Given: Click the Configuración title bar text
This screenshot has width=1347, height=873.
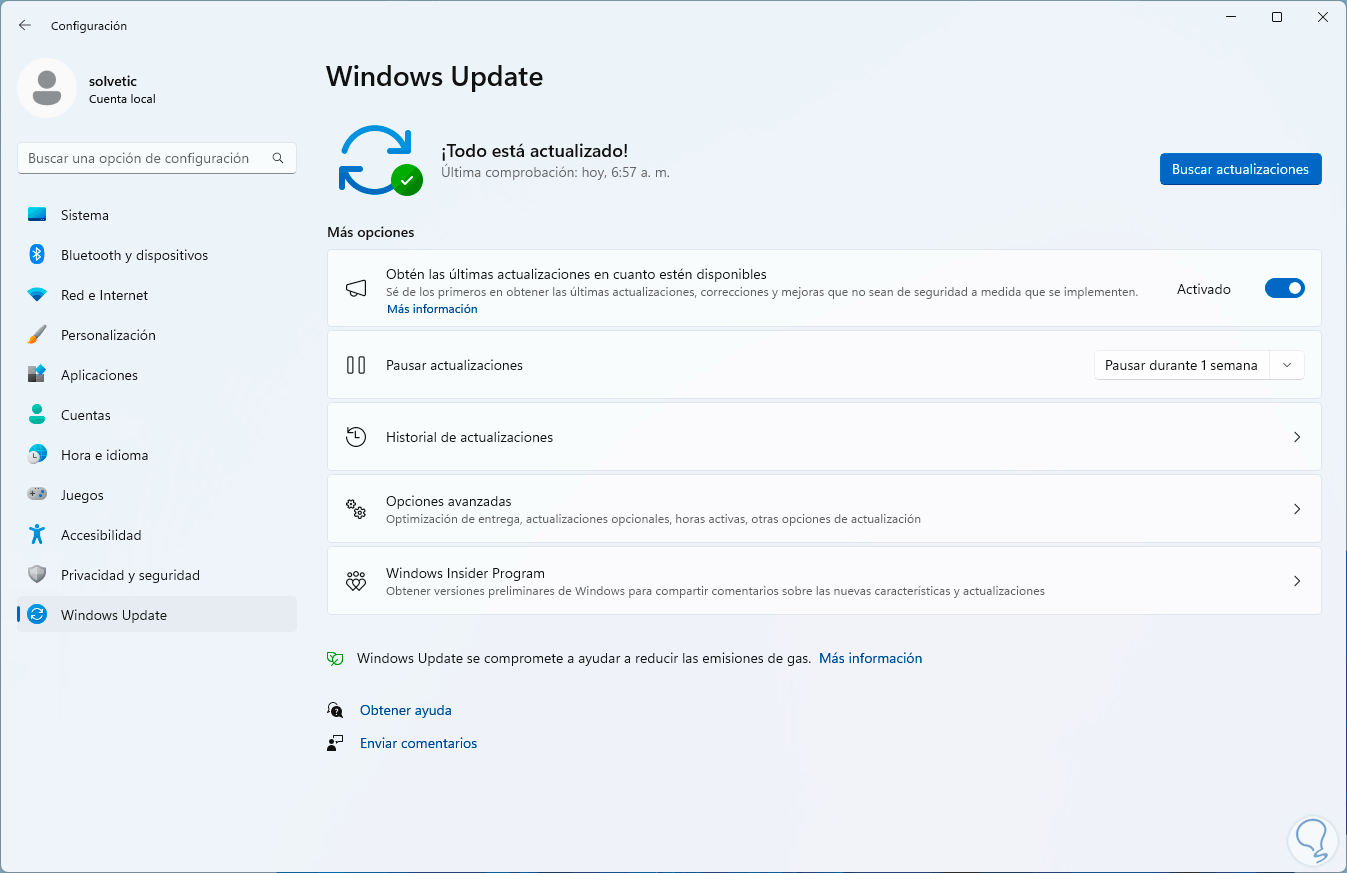Looking at the screenshot, I should point(89,26).
